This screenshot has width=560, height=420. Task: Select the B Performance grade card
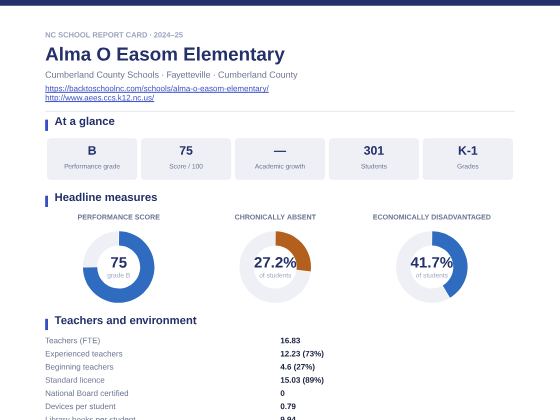click(92, 159)
